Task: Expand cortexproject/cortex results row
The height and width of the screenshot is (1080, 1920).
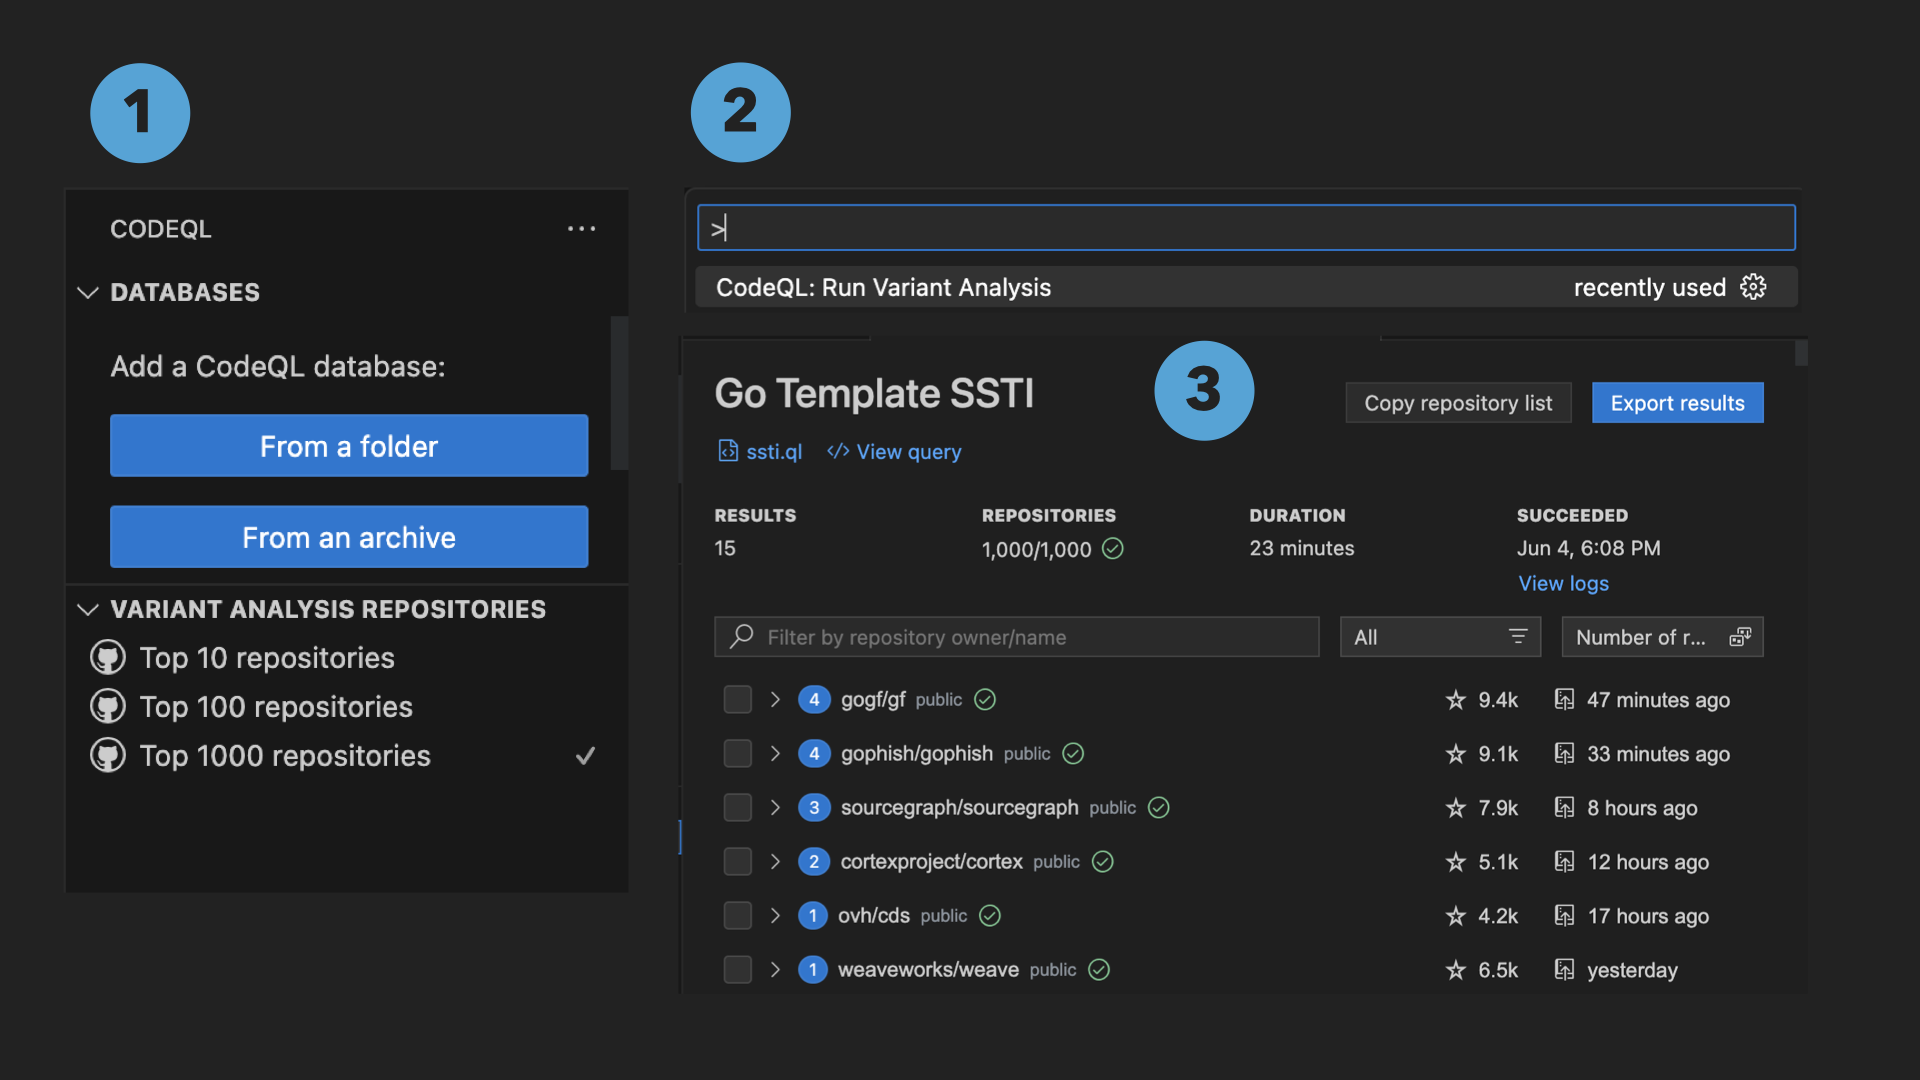Action: click(775, 861)
